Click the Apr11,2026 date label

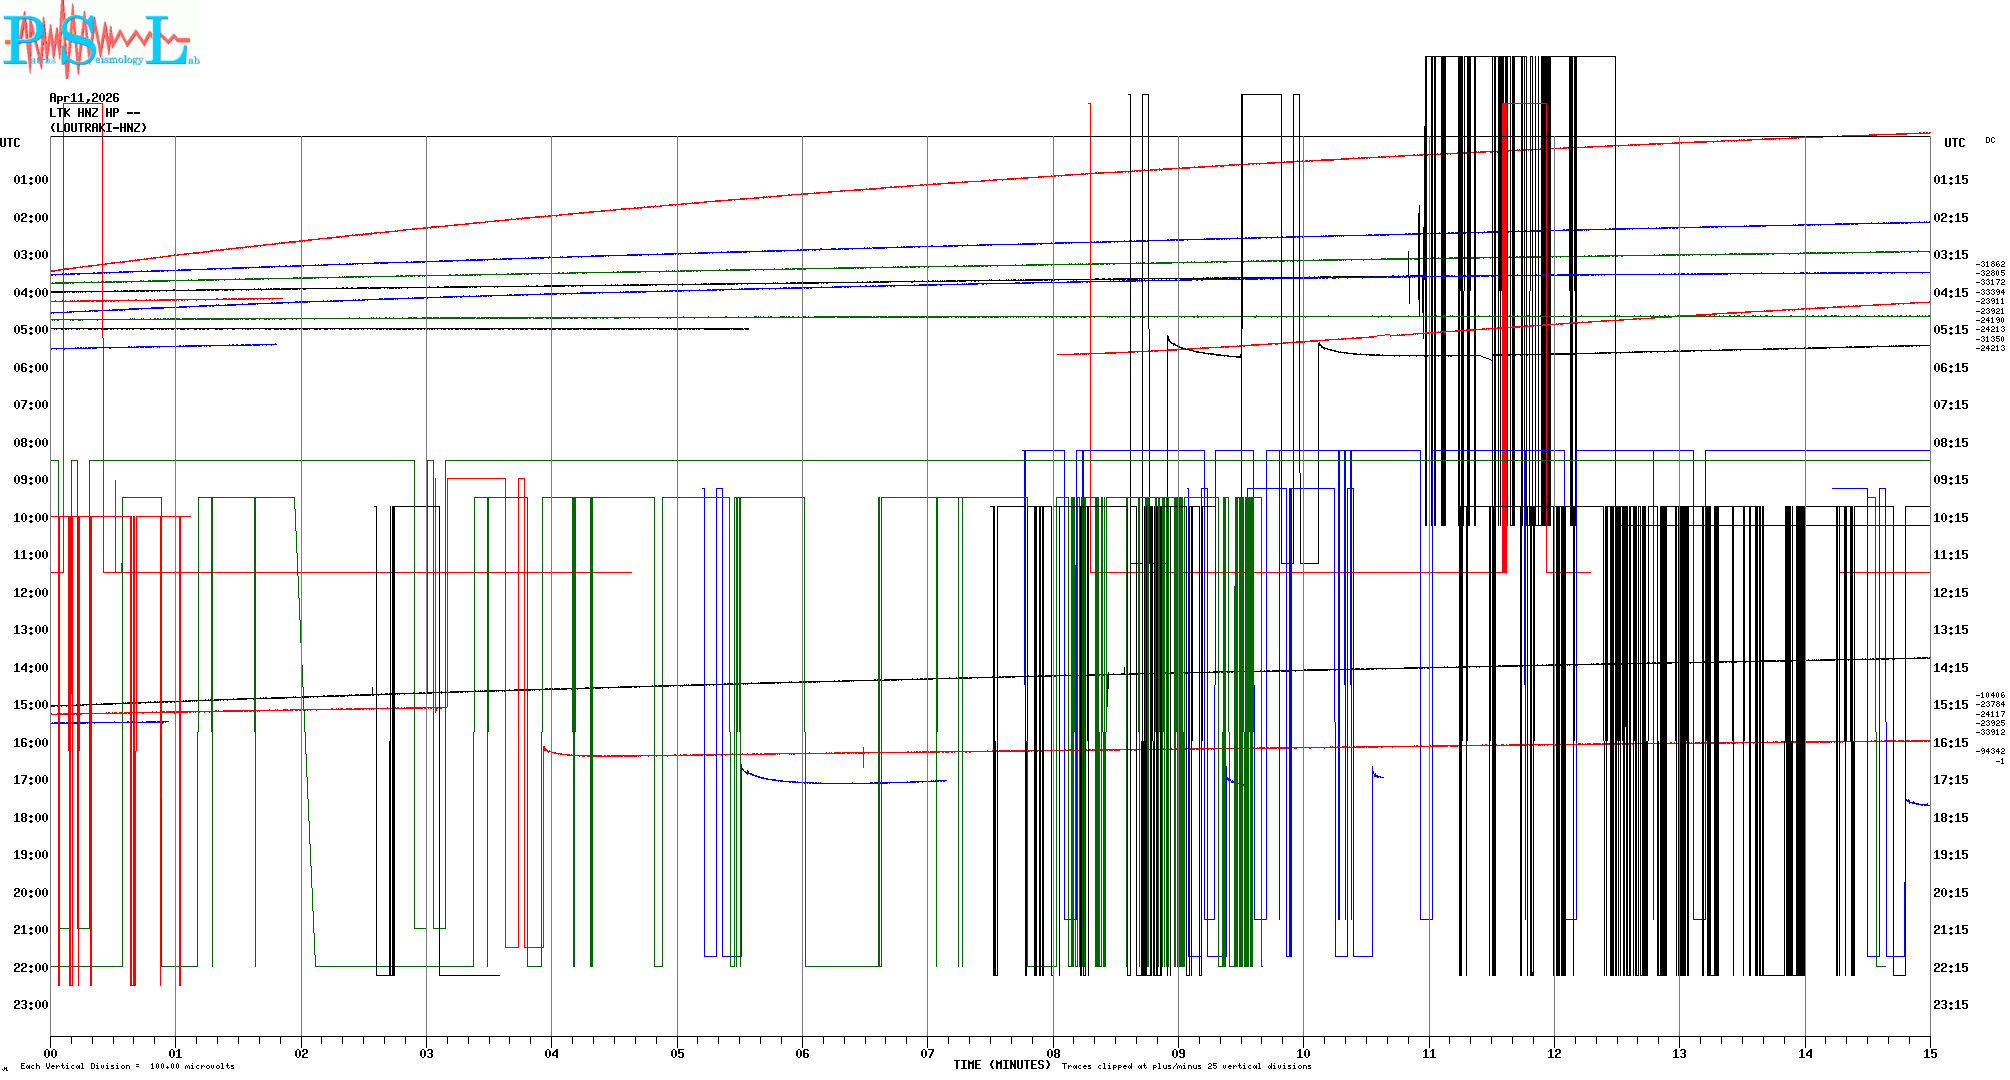tap(84, 98)
